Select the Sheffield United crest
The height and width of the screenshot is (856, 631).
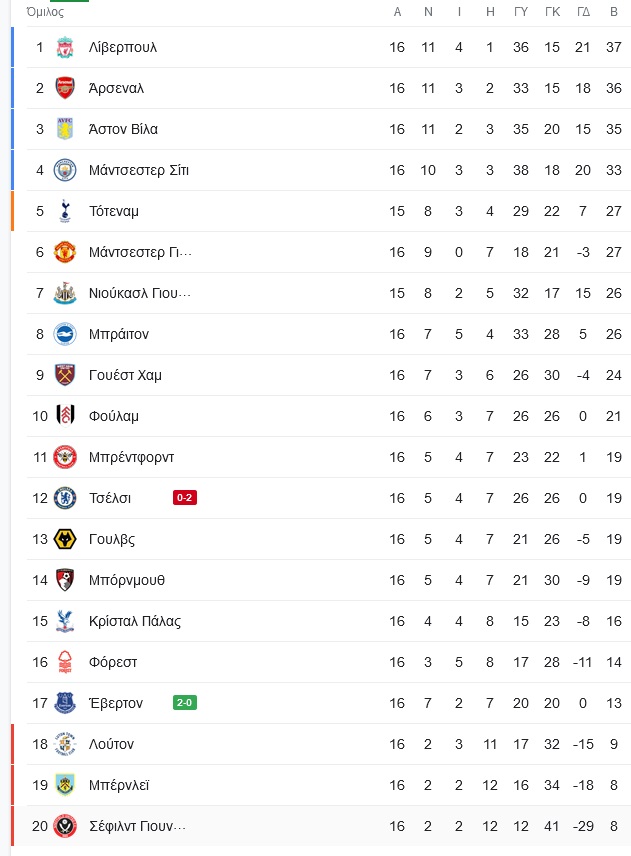point(65,826)
